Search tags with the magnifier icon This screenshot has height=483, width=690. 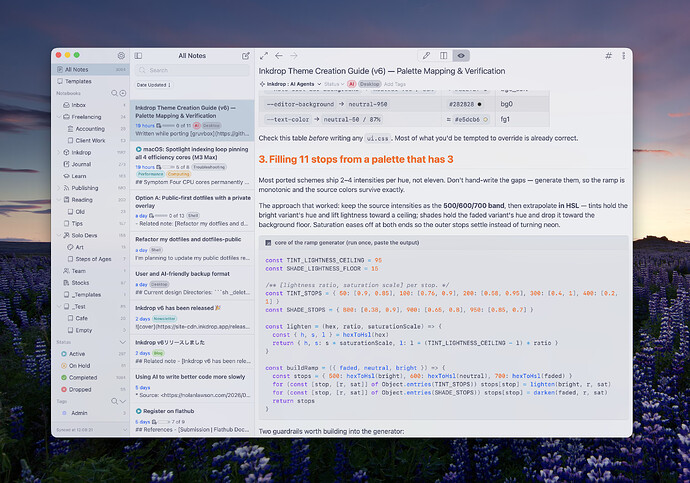pos(114,401)
